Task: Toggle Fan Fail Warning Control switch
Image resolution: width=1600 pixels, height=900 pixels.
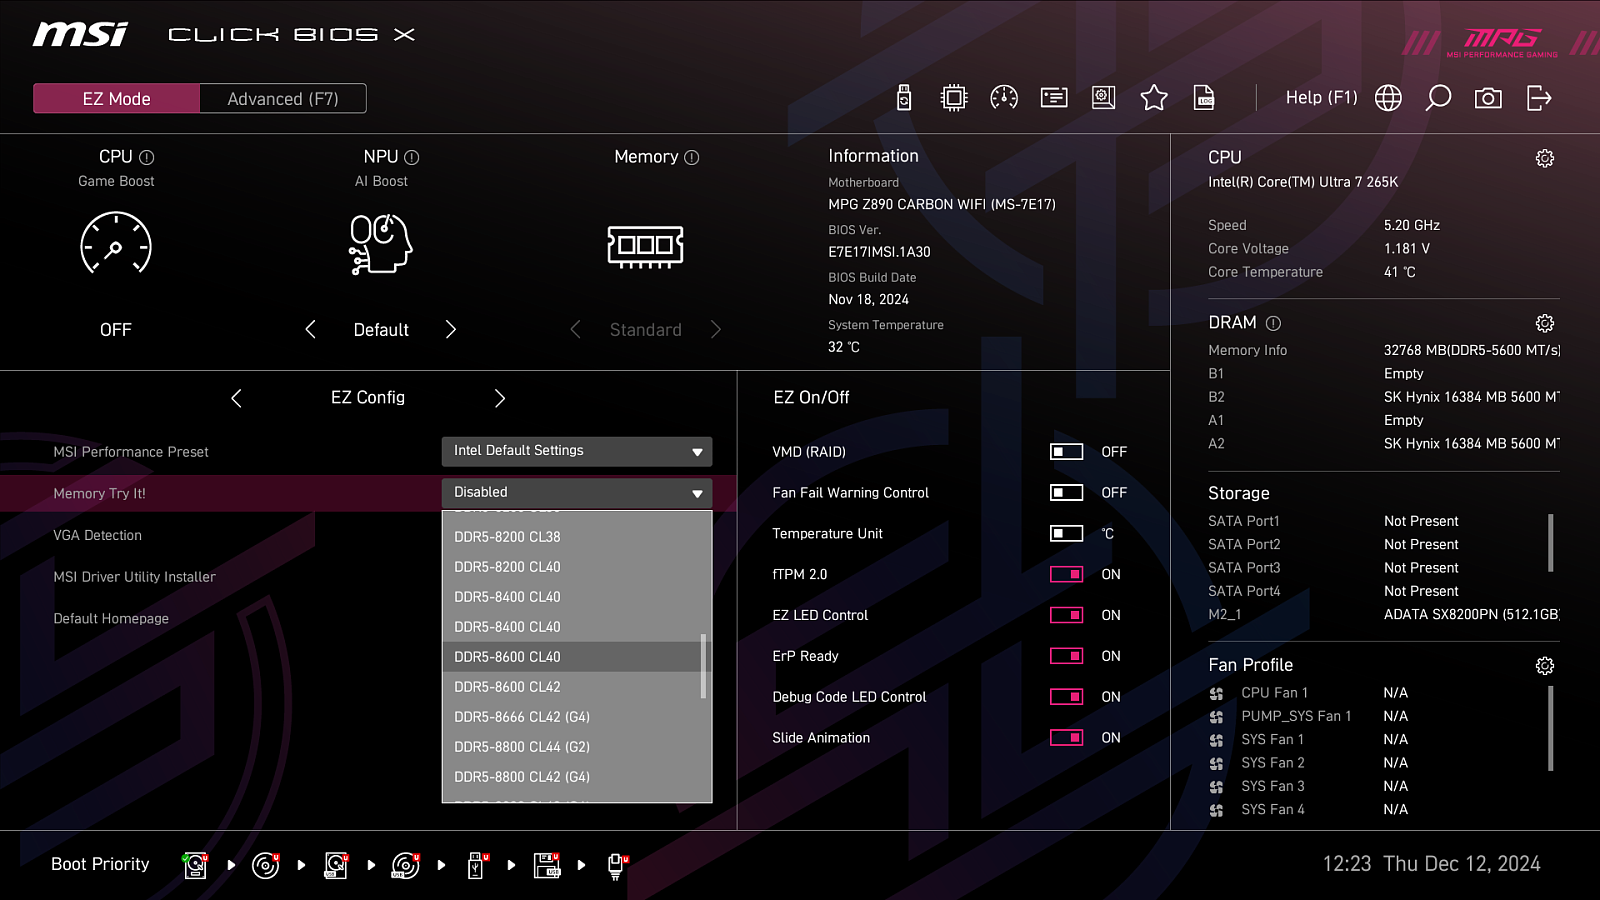Action: 1066,493
